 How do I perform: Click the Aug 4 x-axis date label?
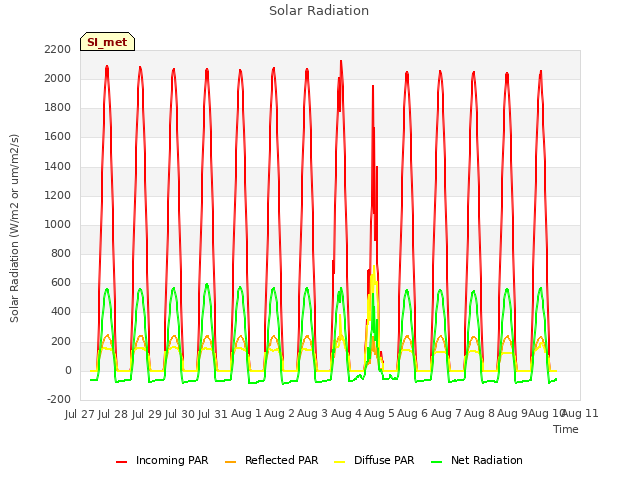[346, 414]
